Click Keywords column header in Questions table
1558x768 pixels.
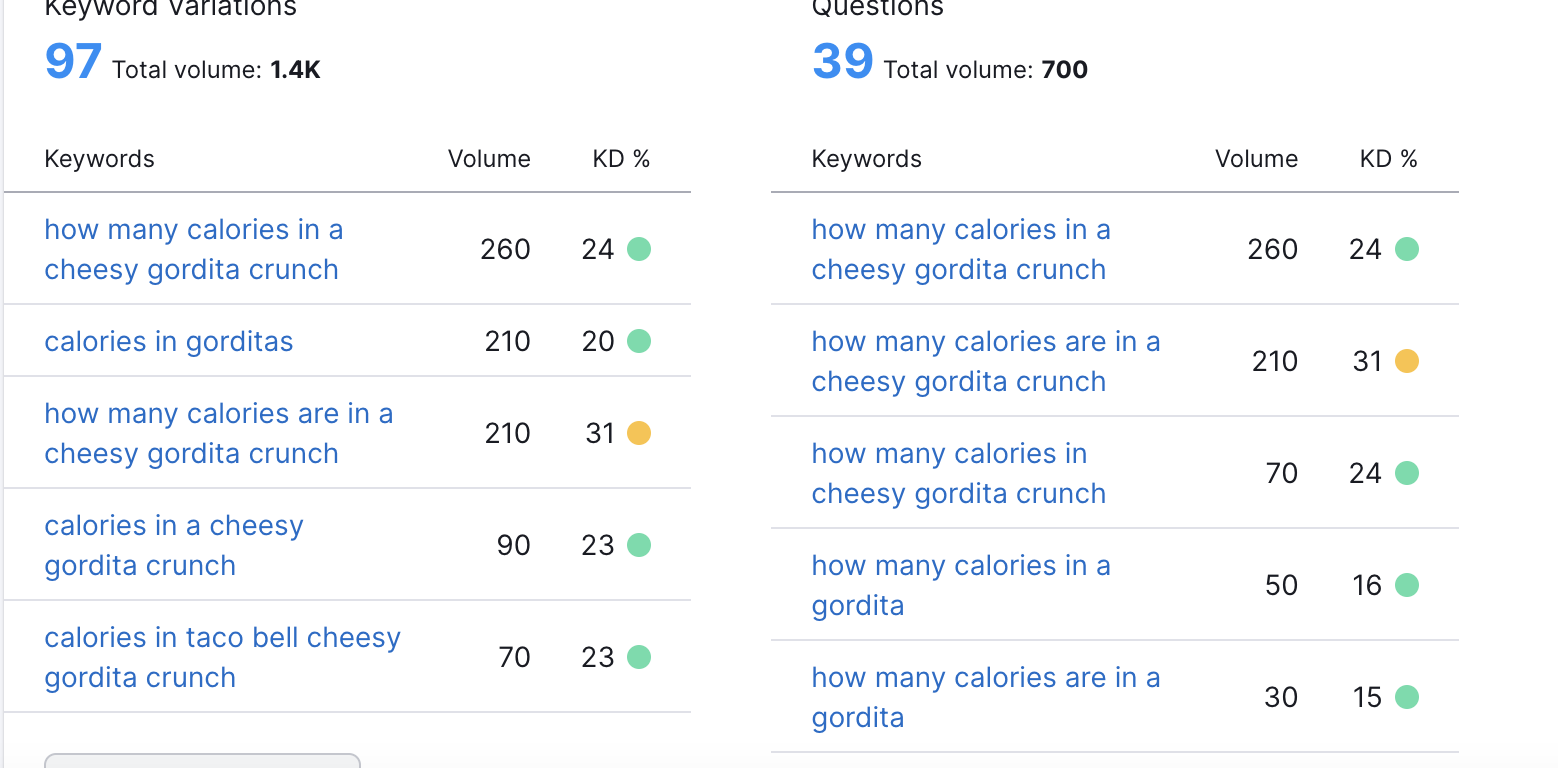coord(866,159)
